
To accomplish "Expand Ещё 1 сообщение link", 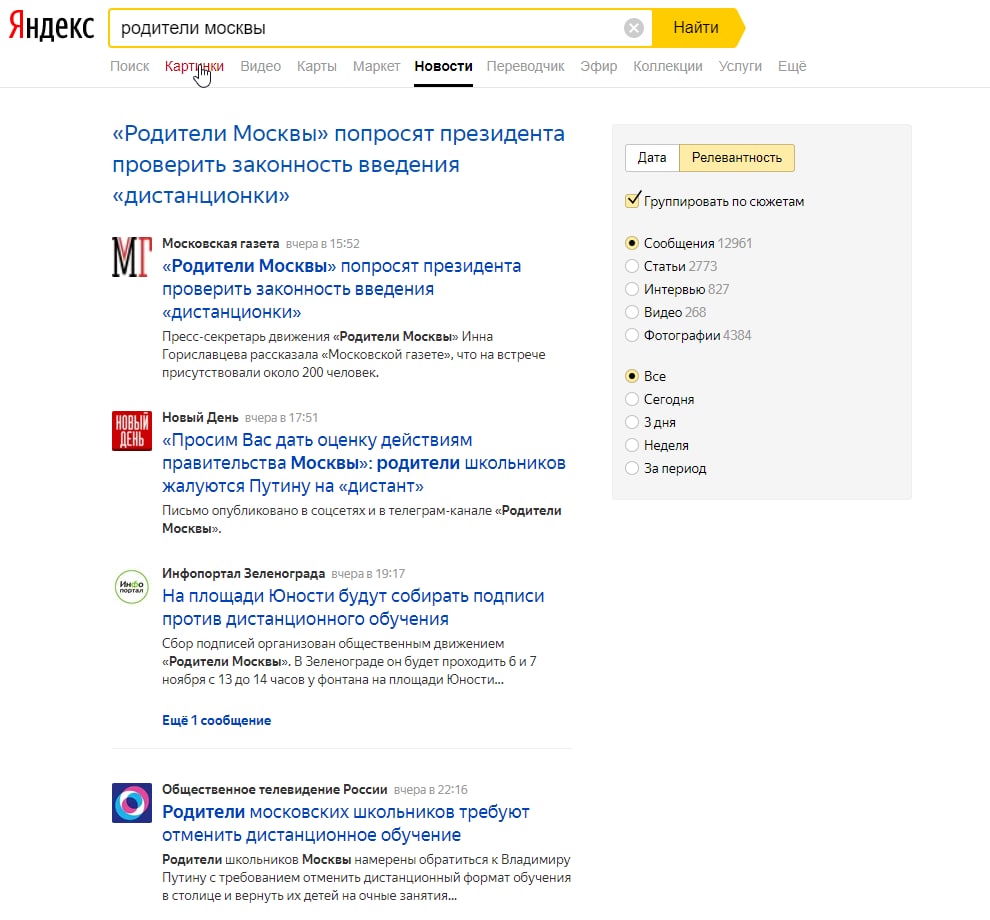I will pos(217,720).
